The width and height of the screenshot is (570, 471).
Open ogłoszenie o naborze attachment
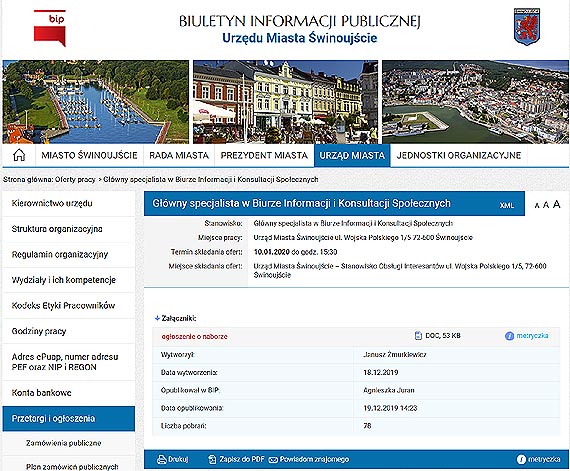click(194, 337)
